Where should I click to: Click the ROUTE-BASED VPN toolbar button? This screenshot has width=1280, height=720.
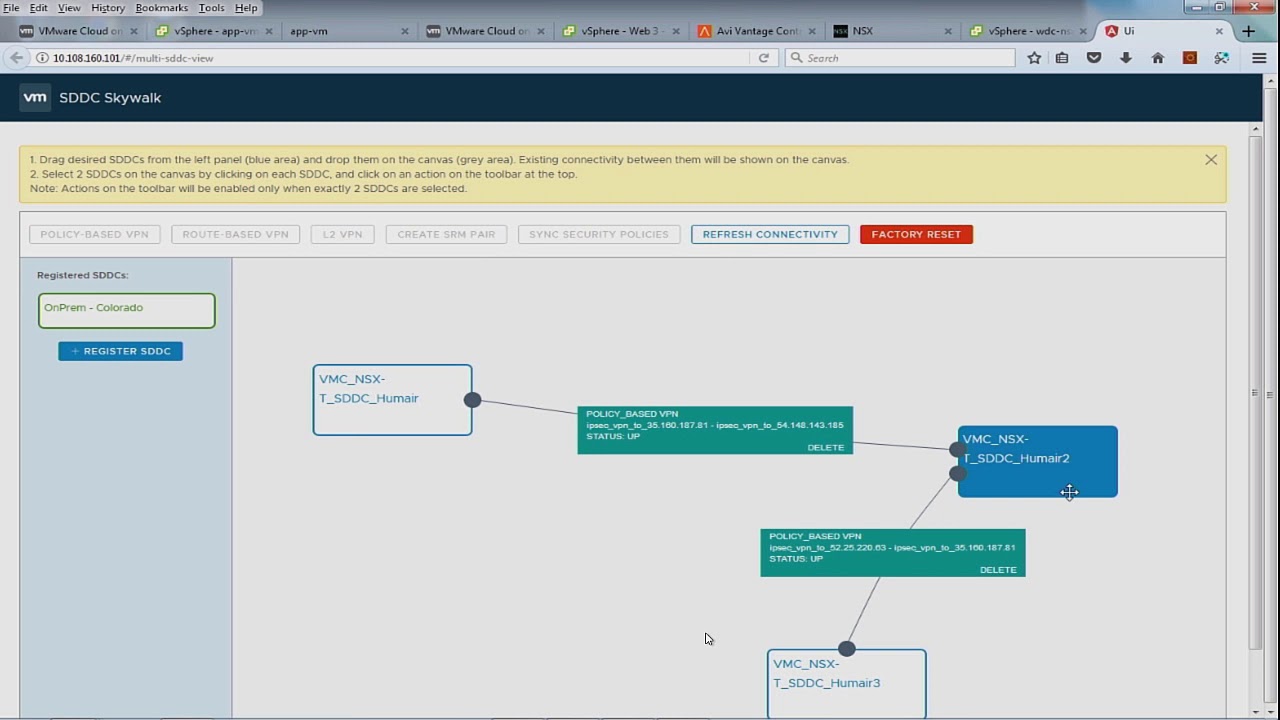(235, 234)
